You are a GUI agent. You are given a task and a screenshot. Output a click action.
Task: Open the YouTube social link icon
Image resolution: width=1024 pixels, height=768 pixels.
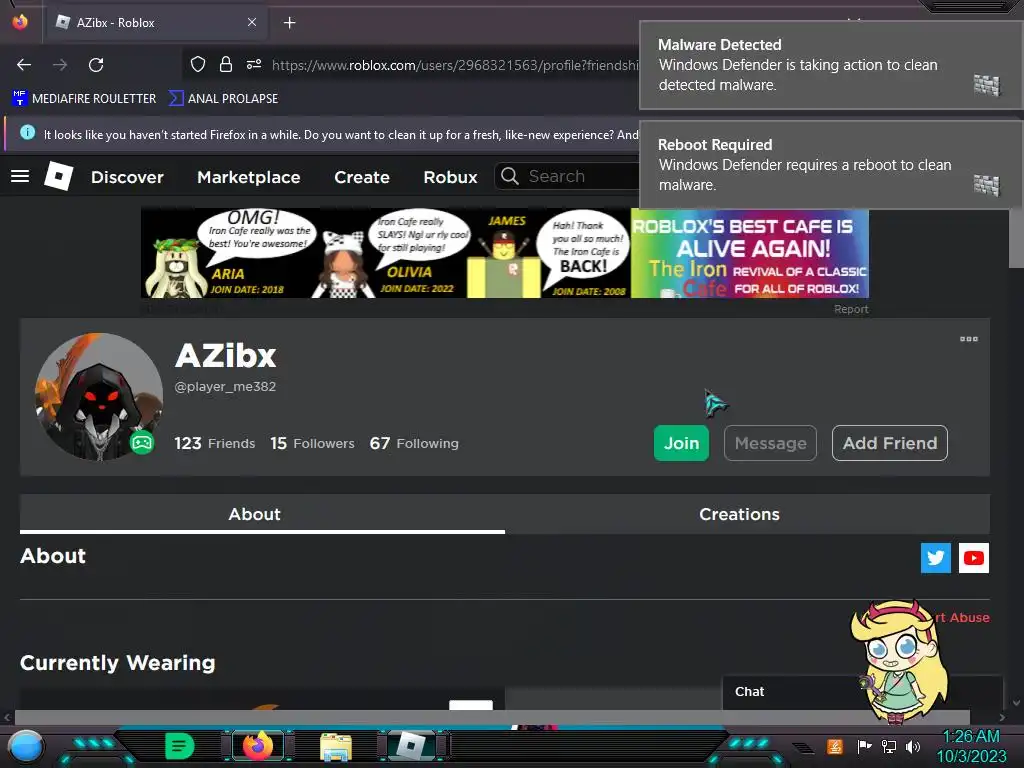click(x=974, y=558)
